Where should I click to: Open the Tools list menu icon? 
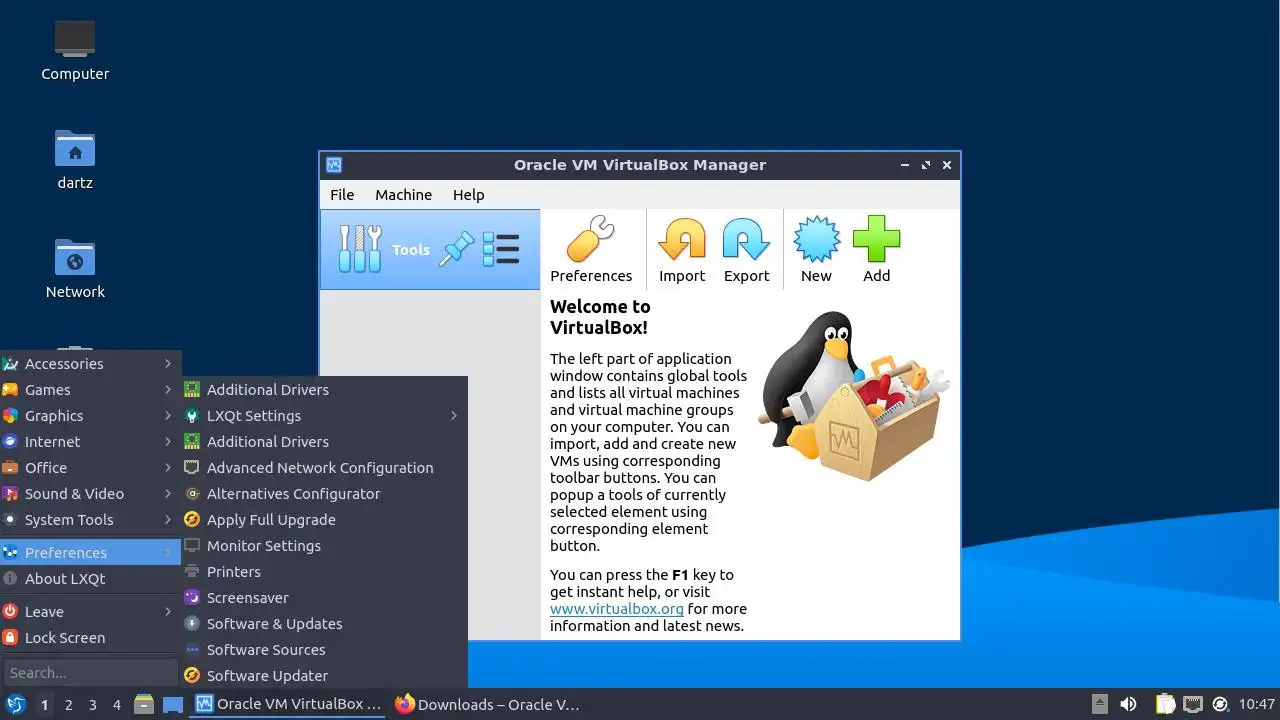(501, 249)
